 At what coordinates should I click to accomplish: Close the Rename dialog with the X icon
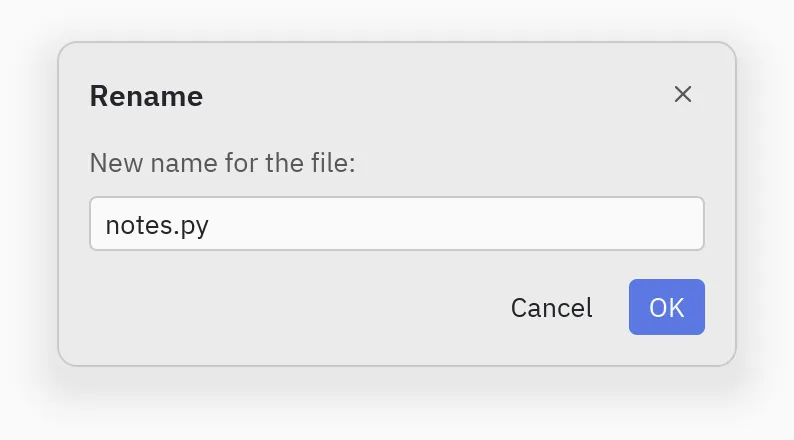coord(683,94)
